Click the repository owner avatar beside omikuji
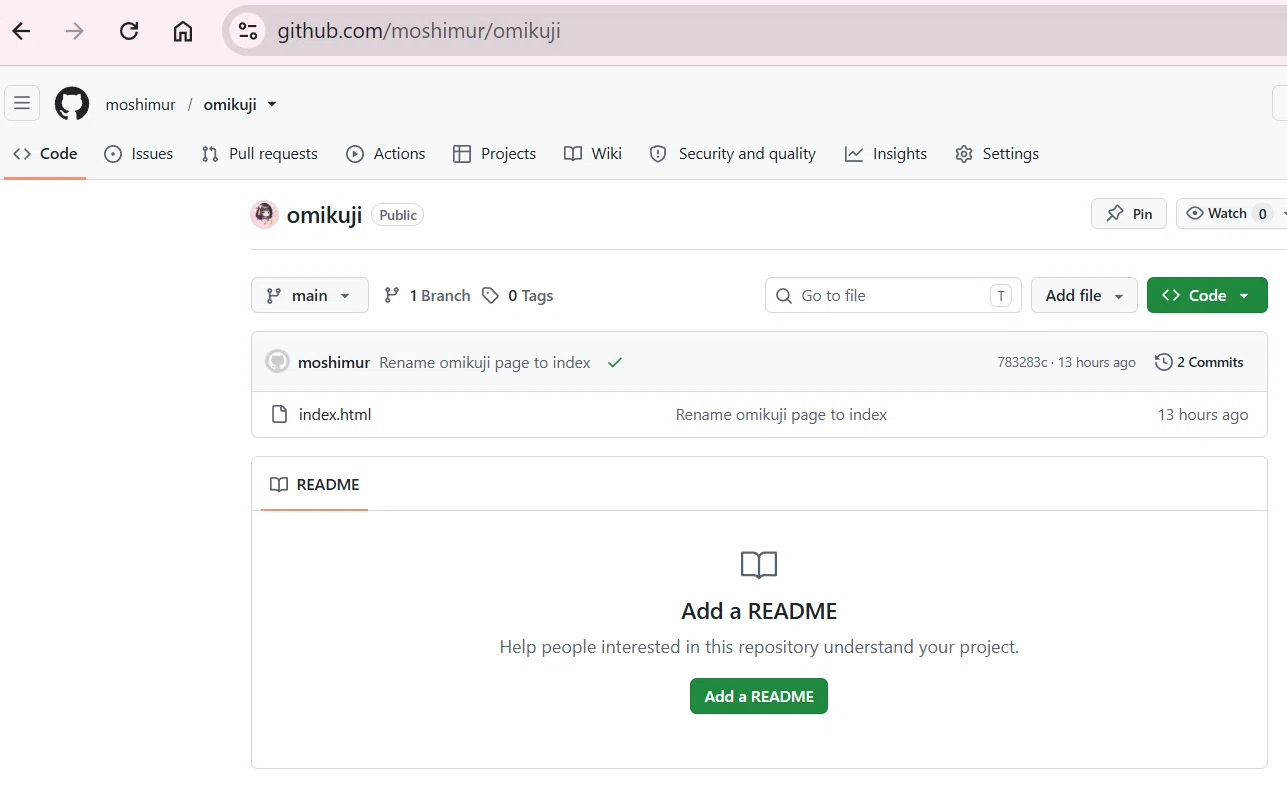Screen dimensions: 1287x786 coord(265,215)
